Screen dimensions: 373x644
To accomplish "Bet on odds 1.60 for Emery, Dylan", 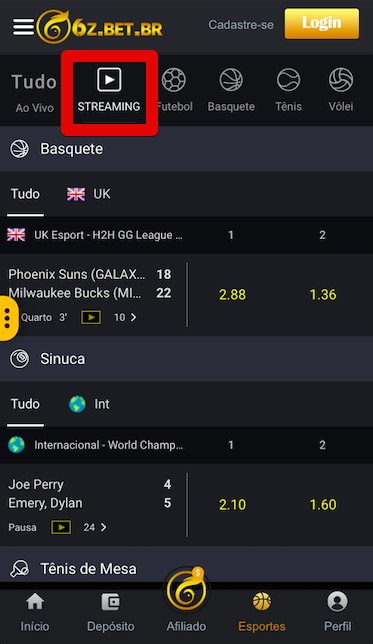I will 323,504.
